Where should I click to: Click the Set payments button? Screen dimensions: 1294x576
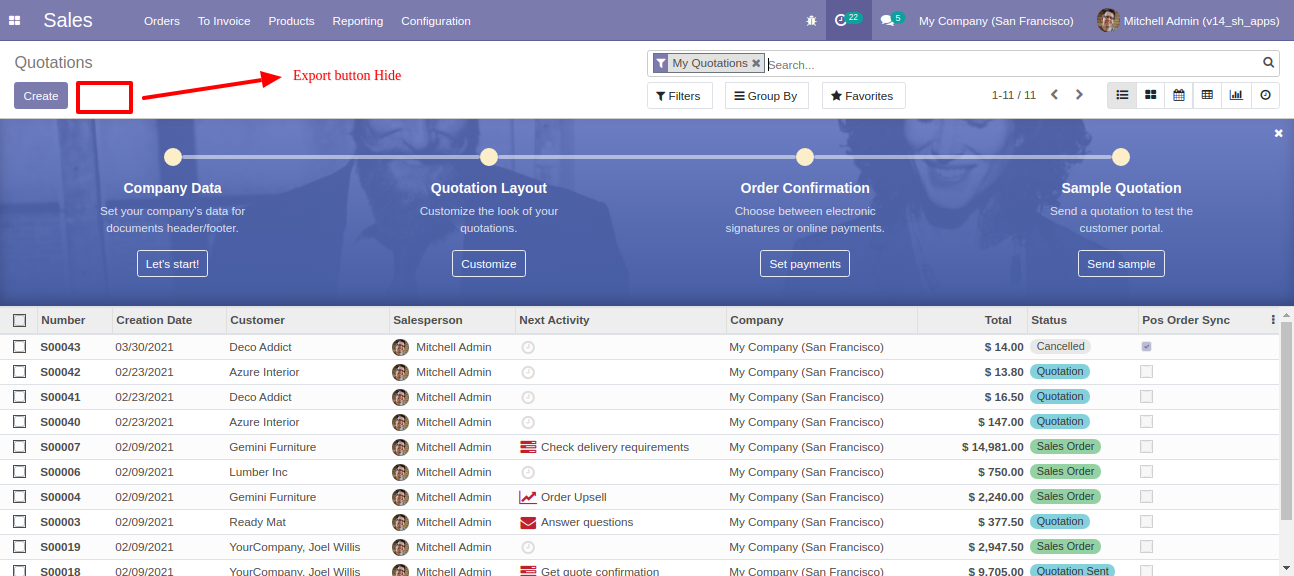(805, 264)
